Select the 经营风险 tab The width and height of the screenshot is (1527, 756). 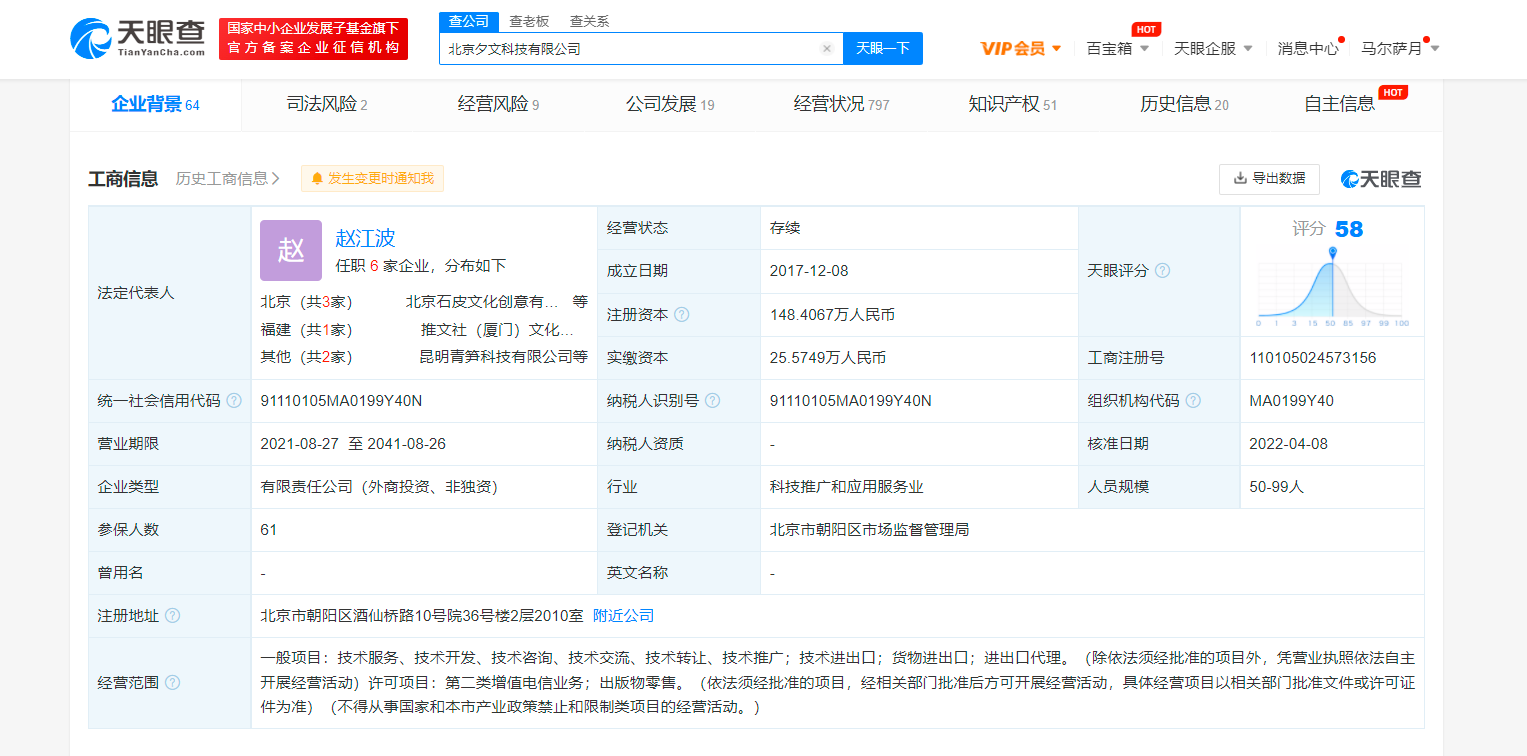coord(498,104)
